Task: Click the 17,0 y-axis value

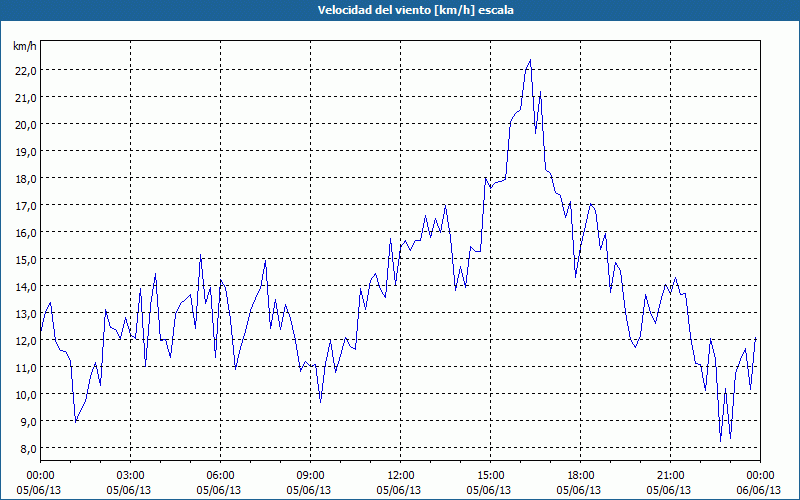Action: [26, 206]
